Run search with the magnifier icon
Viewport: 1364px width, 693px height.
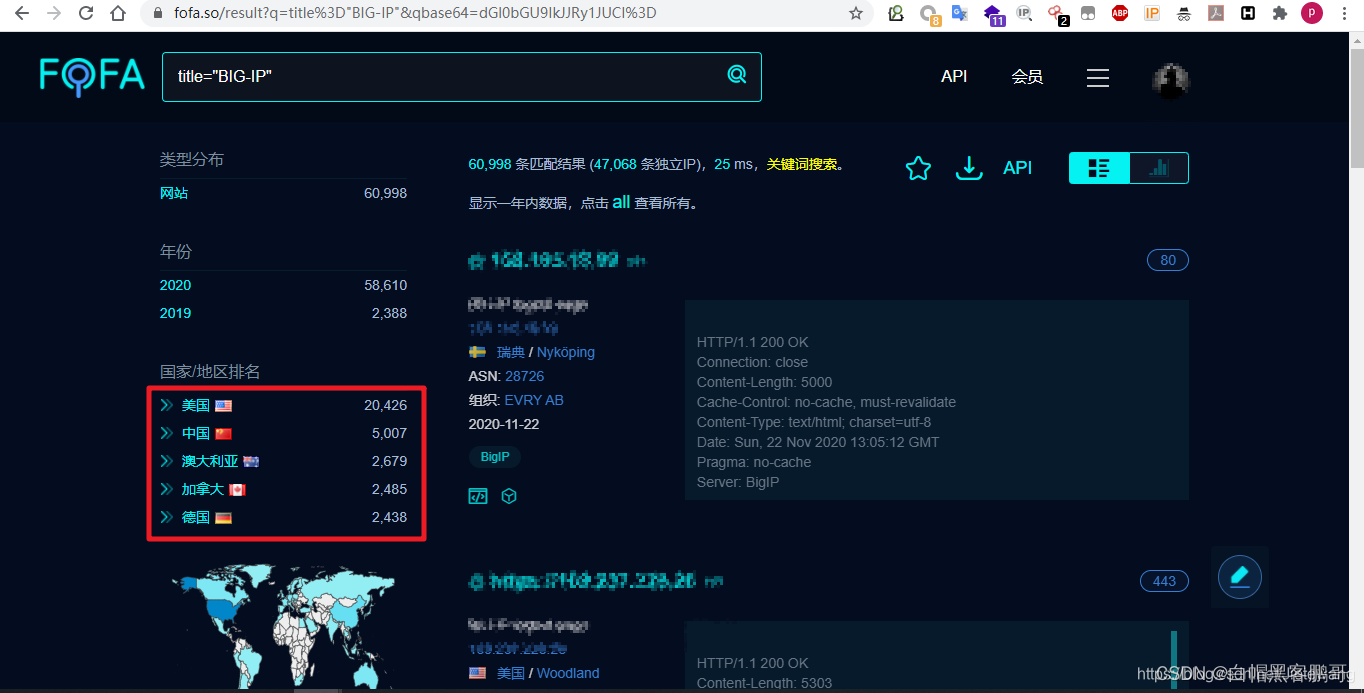737,75
